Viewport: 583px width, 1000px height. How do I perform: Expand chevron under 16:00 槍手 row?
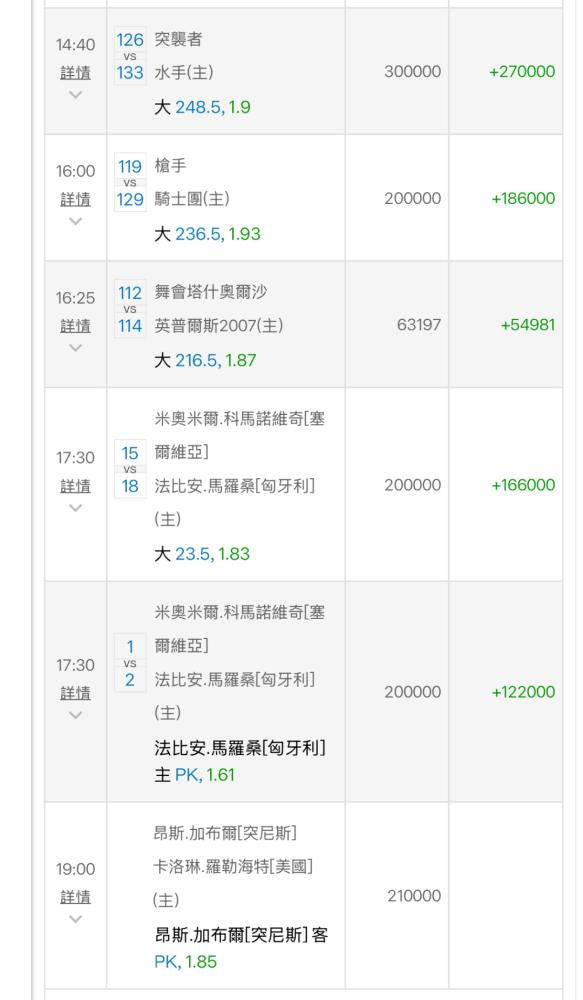coord(75,221)
